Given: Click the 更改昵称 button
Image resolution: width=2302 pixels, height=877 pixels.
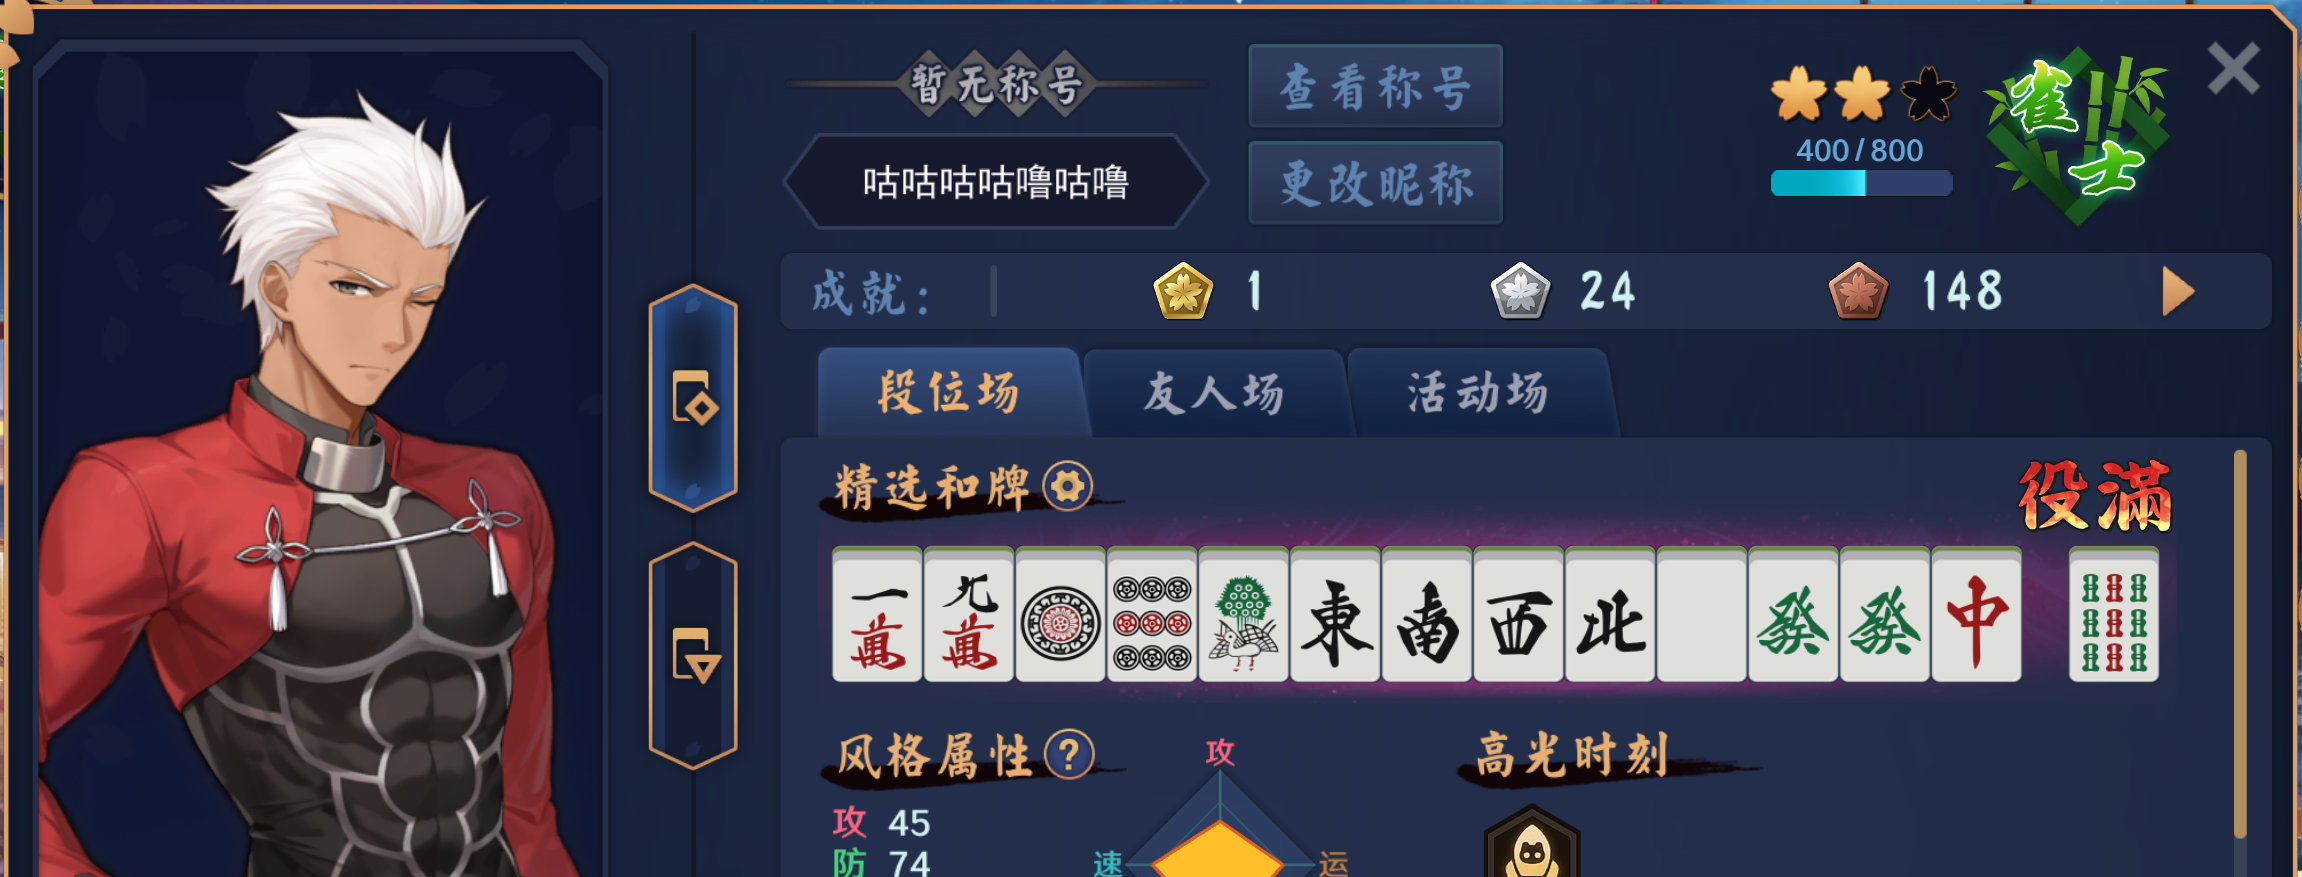Looking at the screenshot, I should pos(1375,183).
